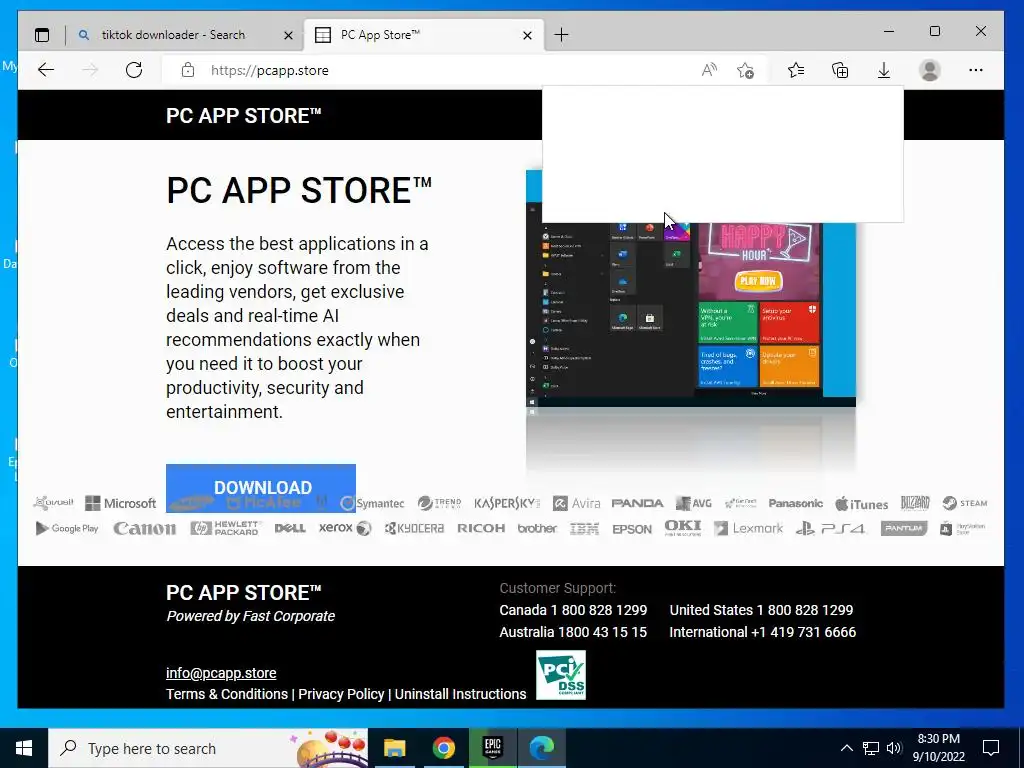Click the Hewlett Packard logo

pos(226,528)
